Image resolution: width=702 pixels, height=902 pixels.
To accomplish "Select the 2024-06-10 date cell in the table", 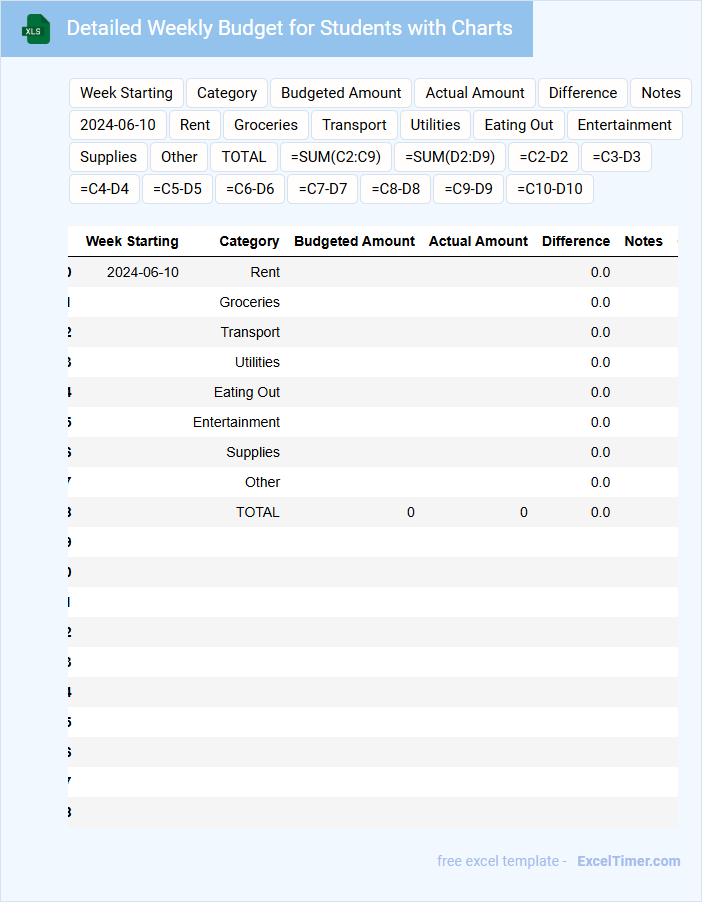I will 143,272.
